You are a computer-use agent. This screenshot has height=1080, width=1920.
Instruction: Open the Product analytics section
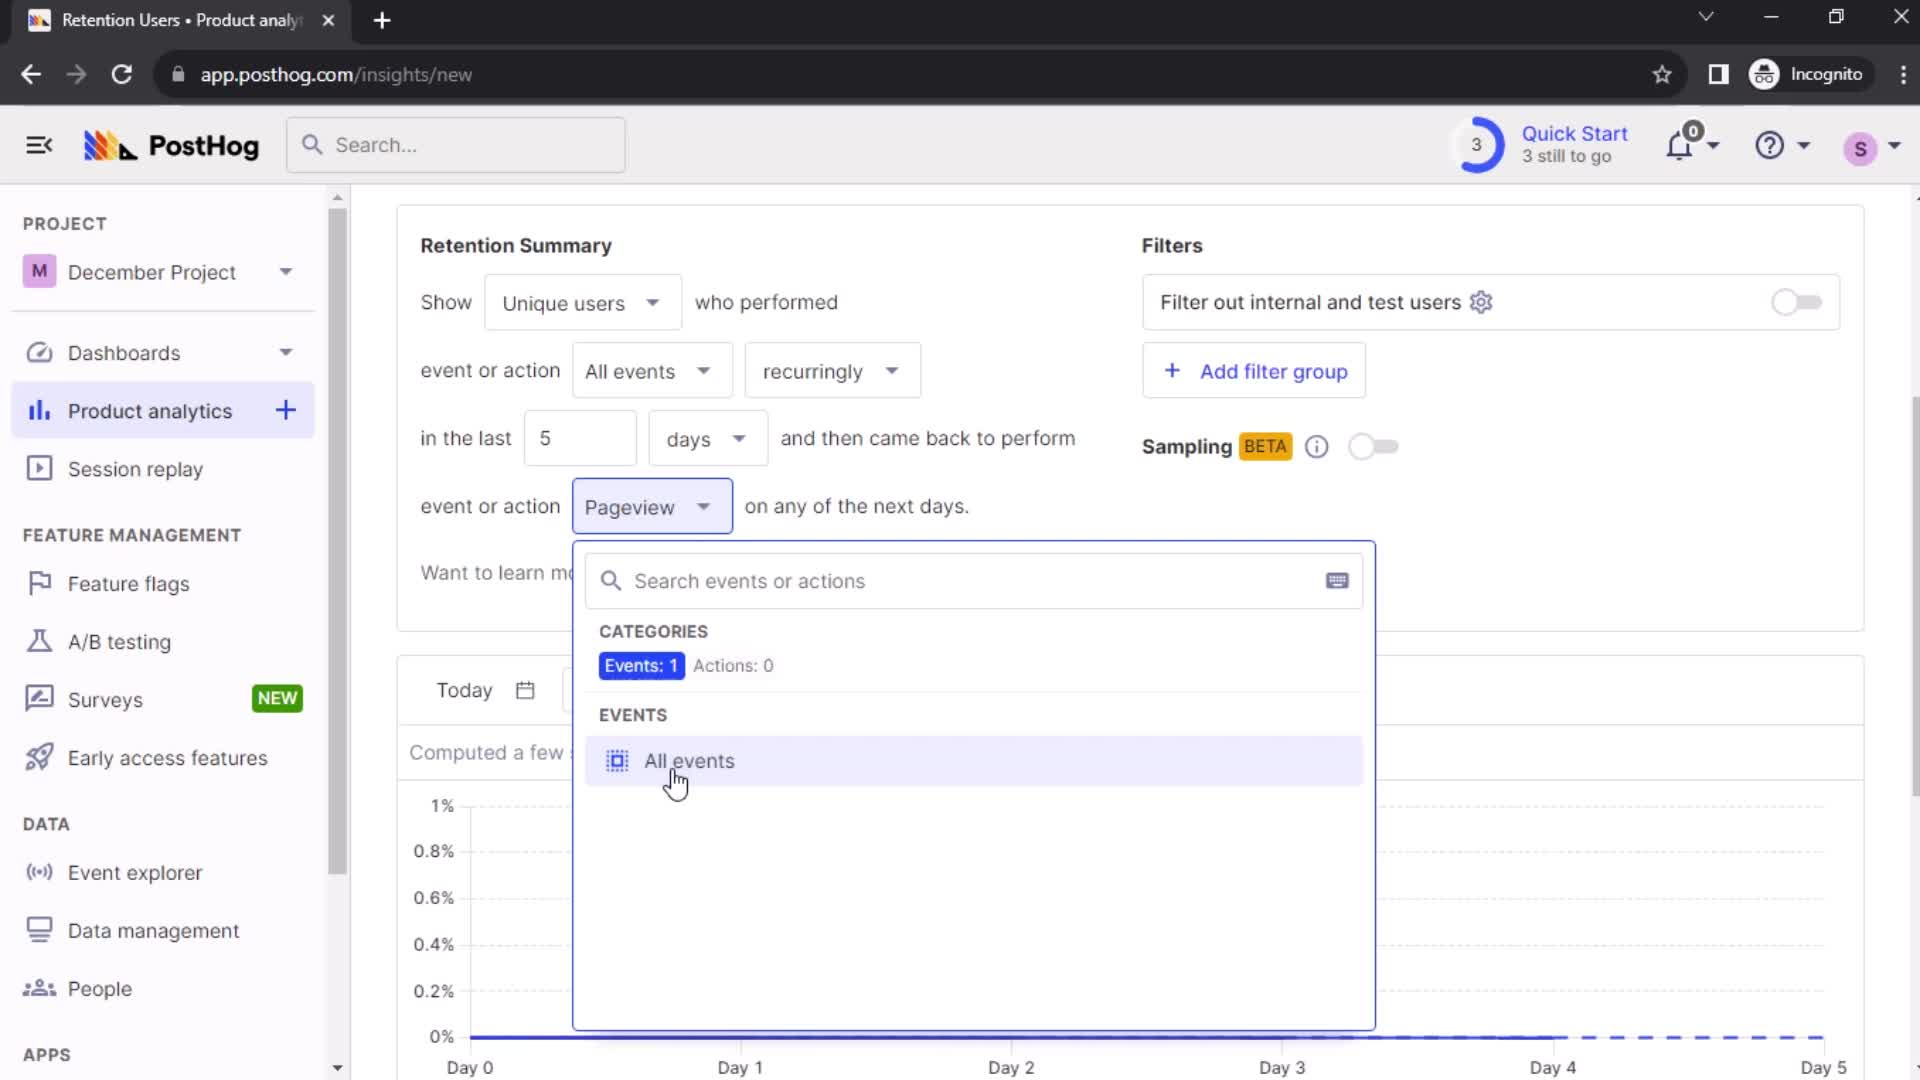pyautogui.click(x=149, y=410)
